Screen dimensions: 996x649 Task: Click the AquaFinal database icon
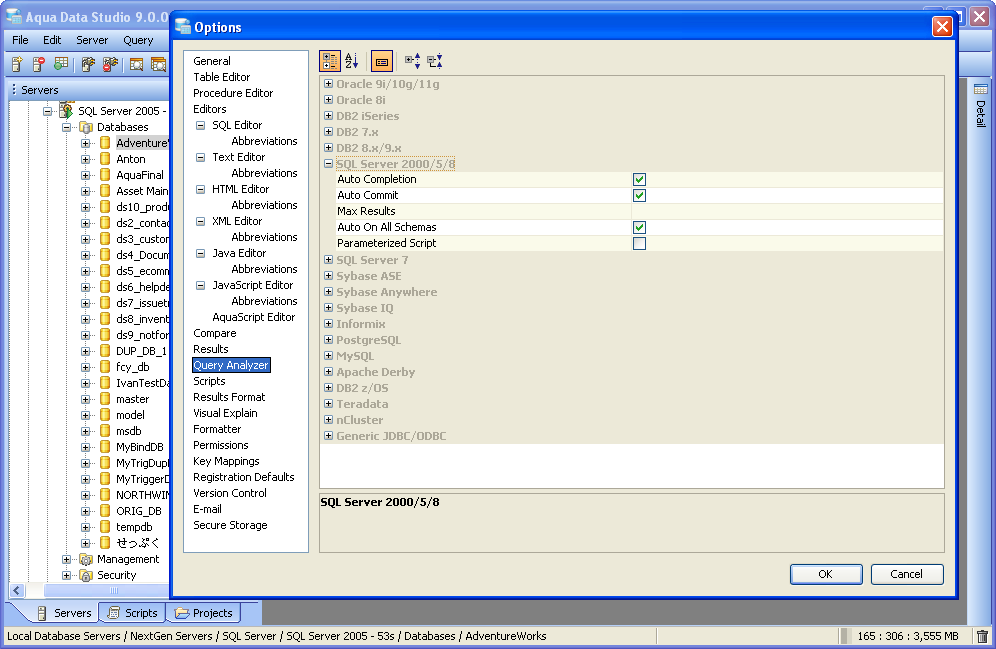click(x=105, y=175)
